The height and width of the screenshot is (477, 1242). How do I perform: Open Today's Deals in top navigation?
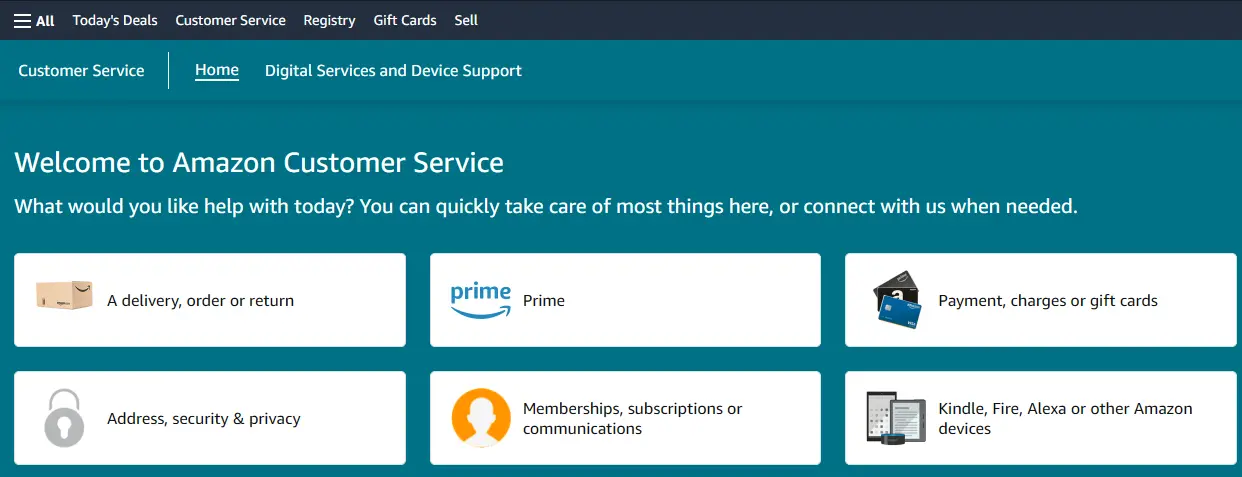click(x=115, y=20)
